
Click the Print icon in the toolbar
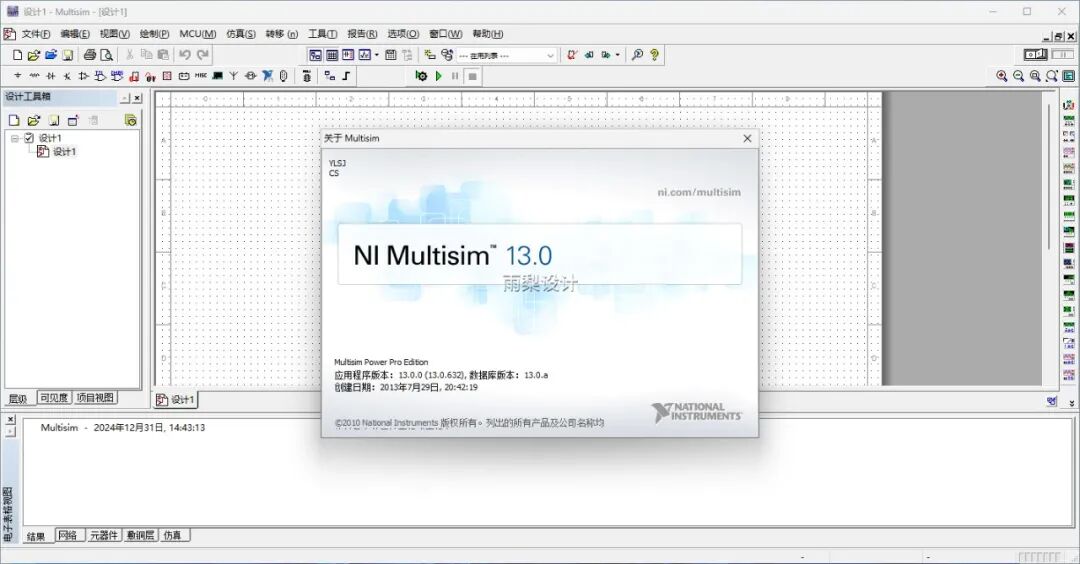90,55
